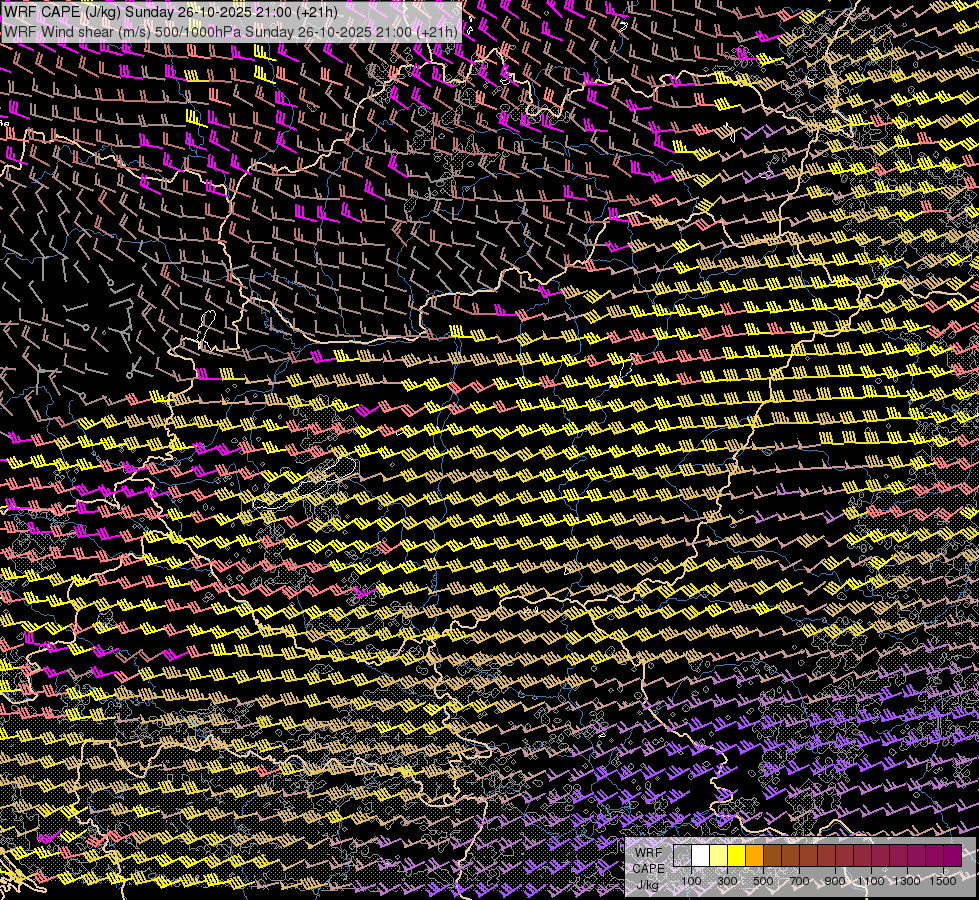The height and width of the screenshot is (900, 979).
Task: Click the legend value 1500
Action: pyautogui.click(x=943, y=881)
